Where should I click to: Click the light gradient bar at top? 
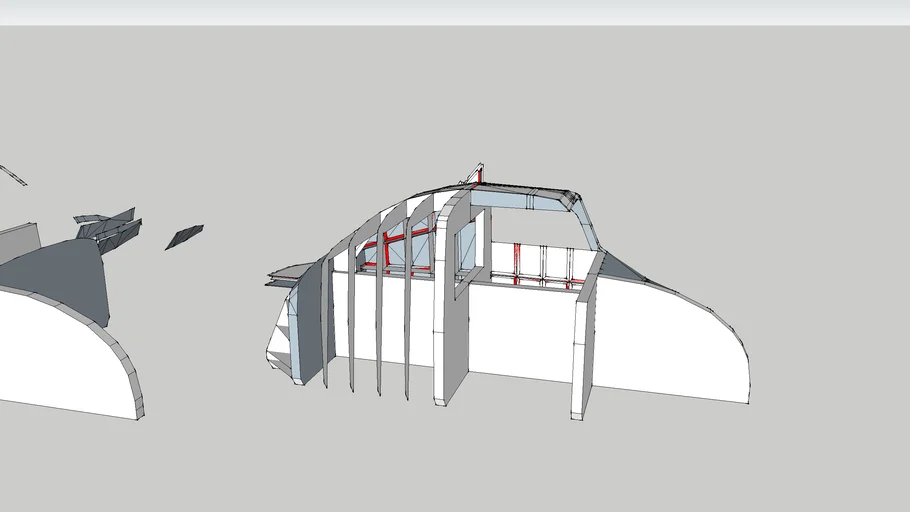point(455,12)
